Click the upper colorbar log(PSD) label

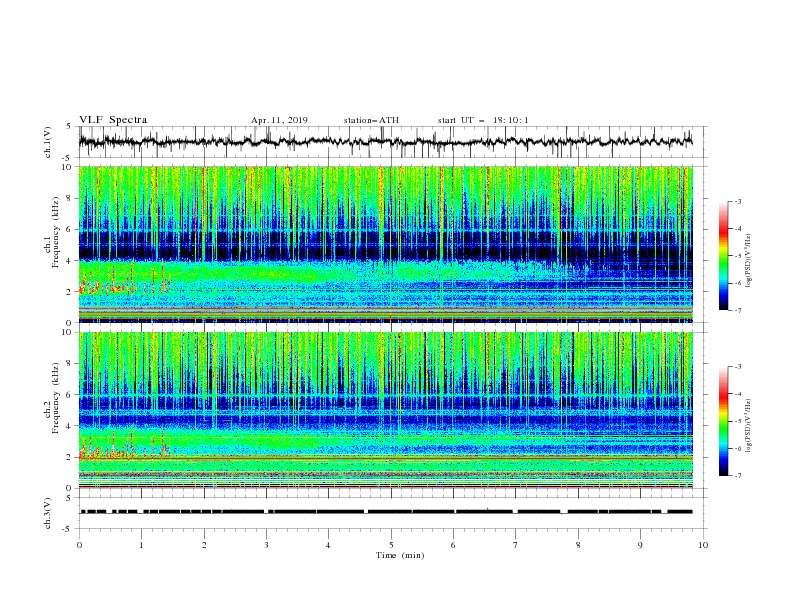[x=749, y=262]
